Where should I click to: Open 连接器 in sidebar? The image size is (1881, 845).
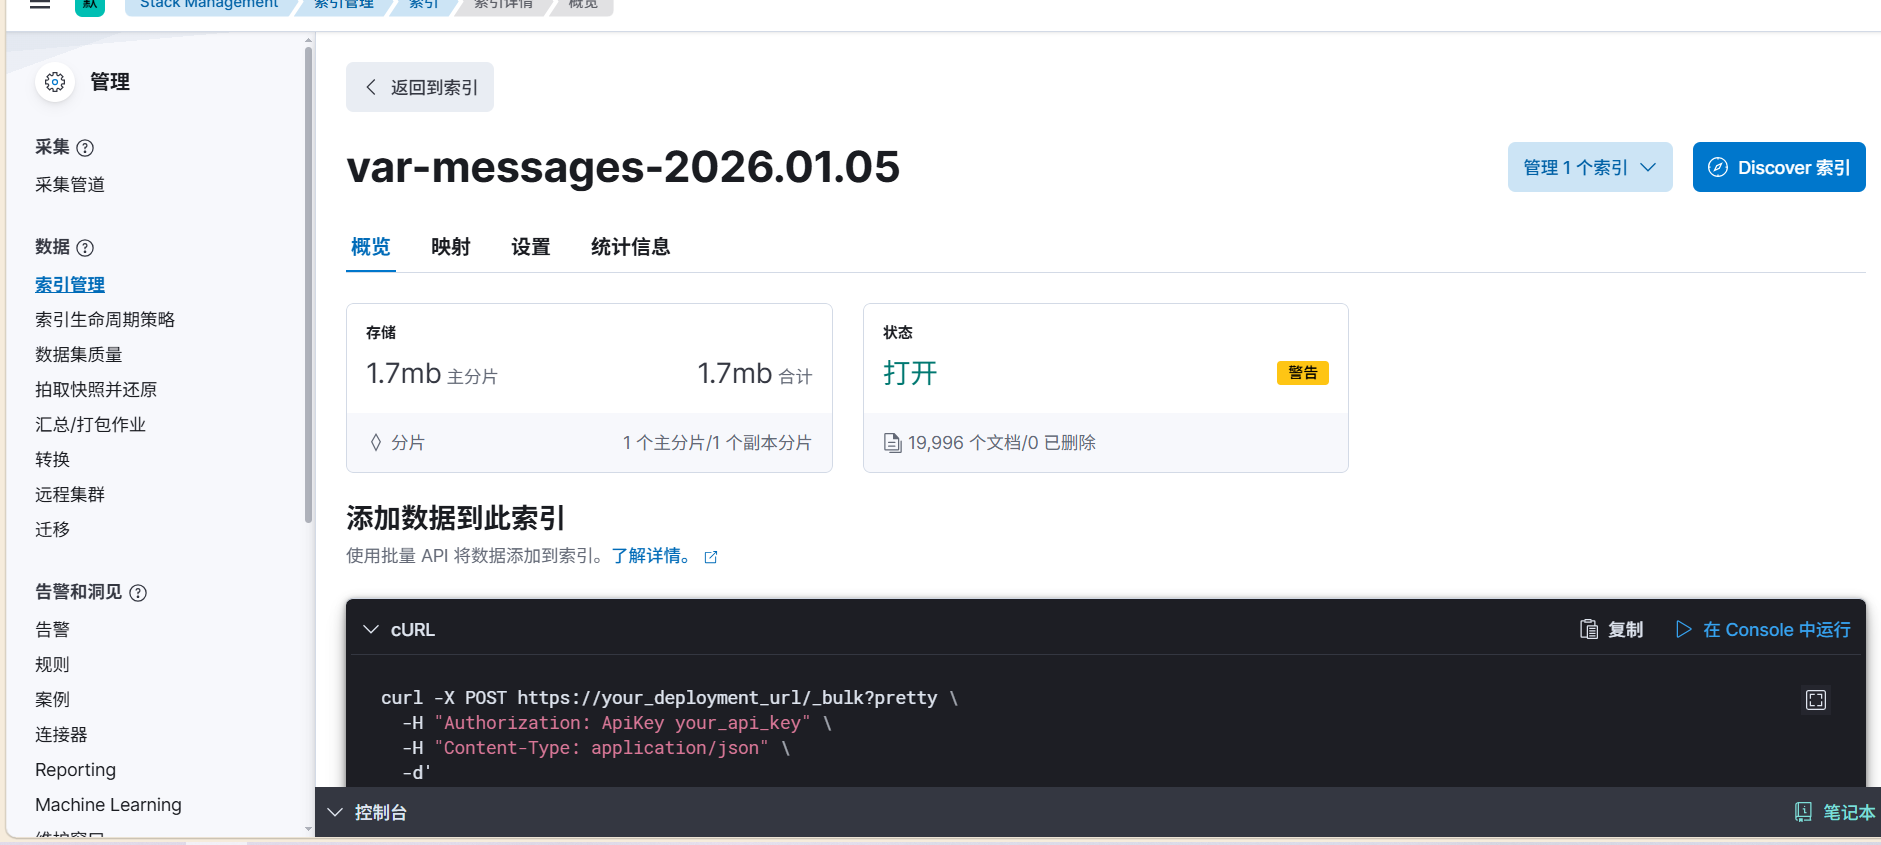61,735
